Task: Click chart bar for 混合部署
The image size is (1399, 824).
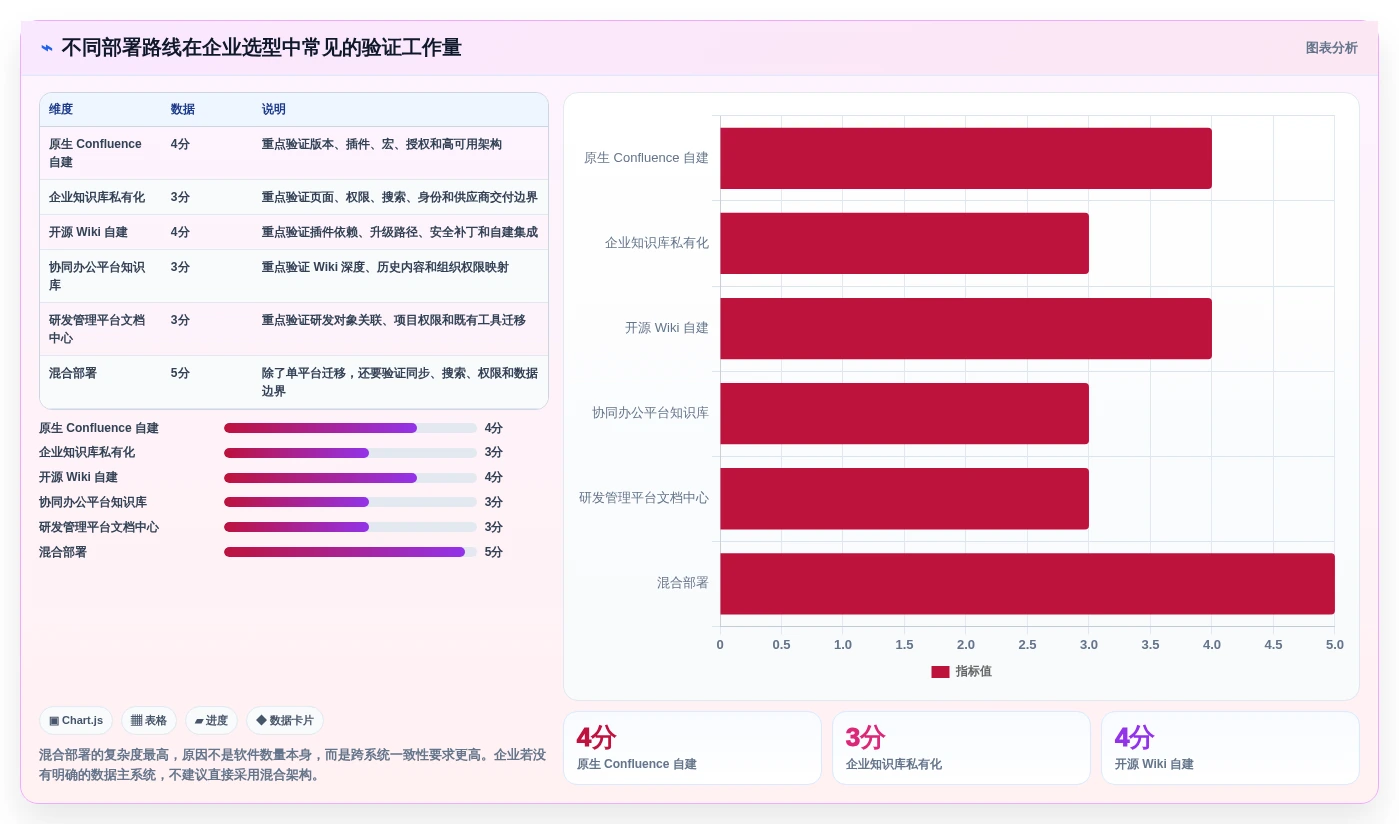Action: click(1027, 583)
